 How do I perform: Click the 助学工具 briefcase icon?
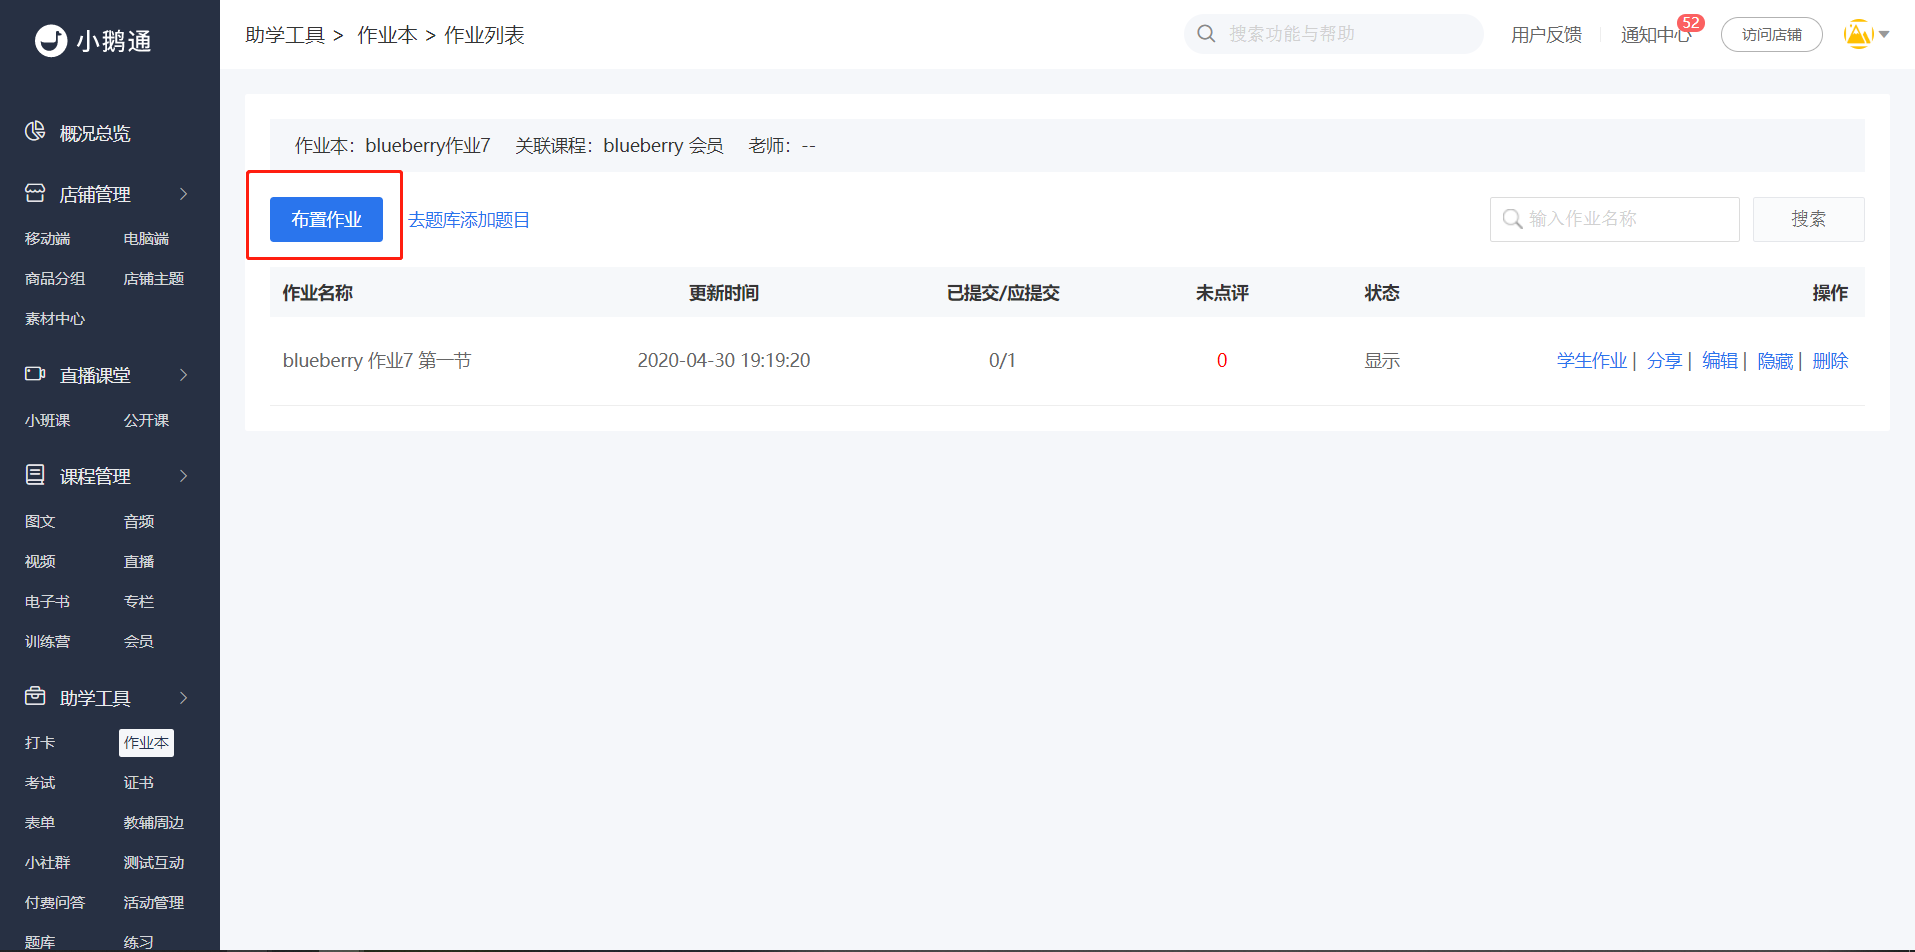(x=35, y=696)
